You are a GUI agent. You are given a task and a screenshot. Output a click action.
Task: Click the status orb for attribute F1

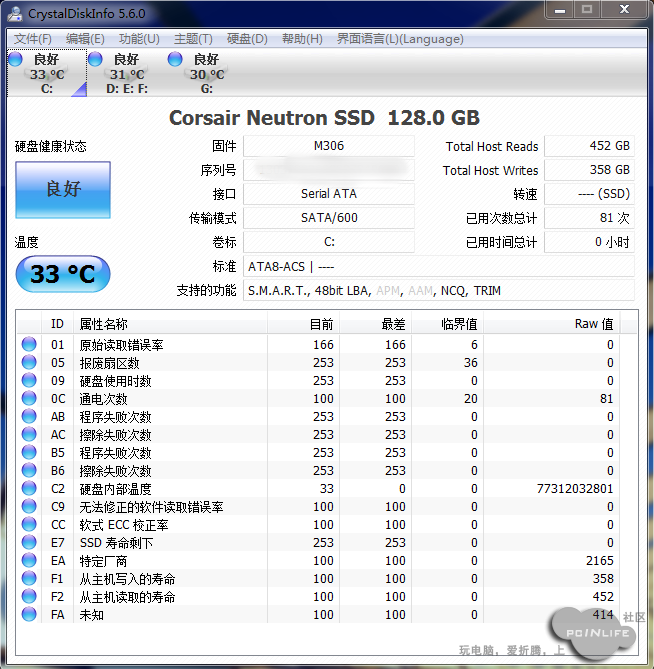click(x=29, y=578)
